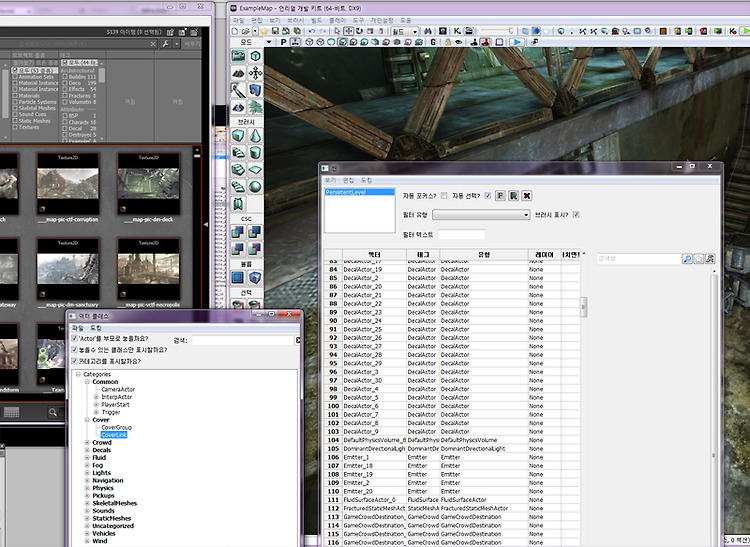
Task: Select the cone brush builder tool
Action: point(255,136)
